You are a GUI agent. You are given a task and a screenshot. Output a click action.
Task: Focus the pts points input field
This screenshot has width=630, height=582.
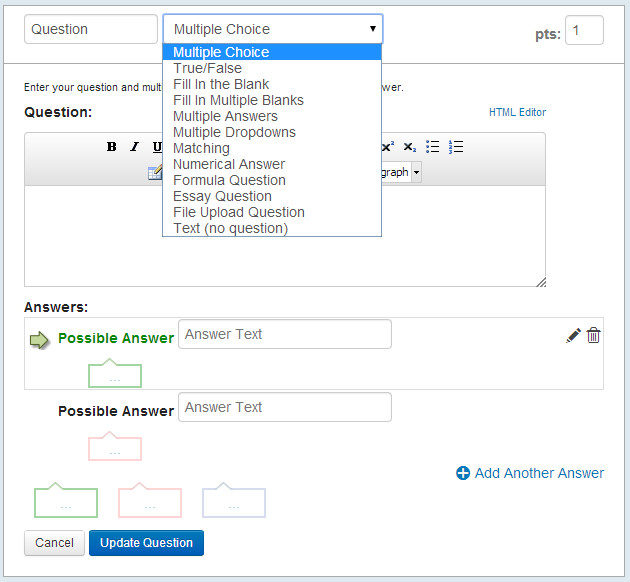point(584,30)
